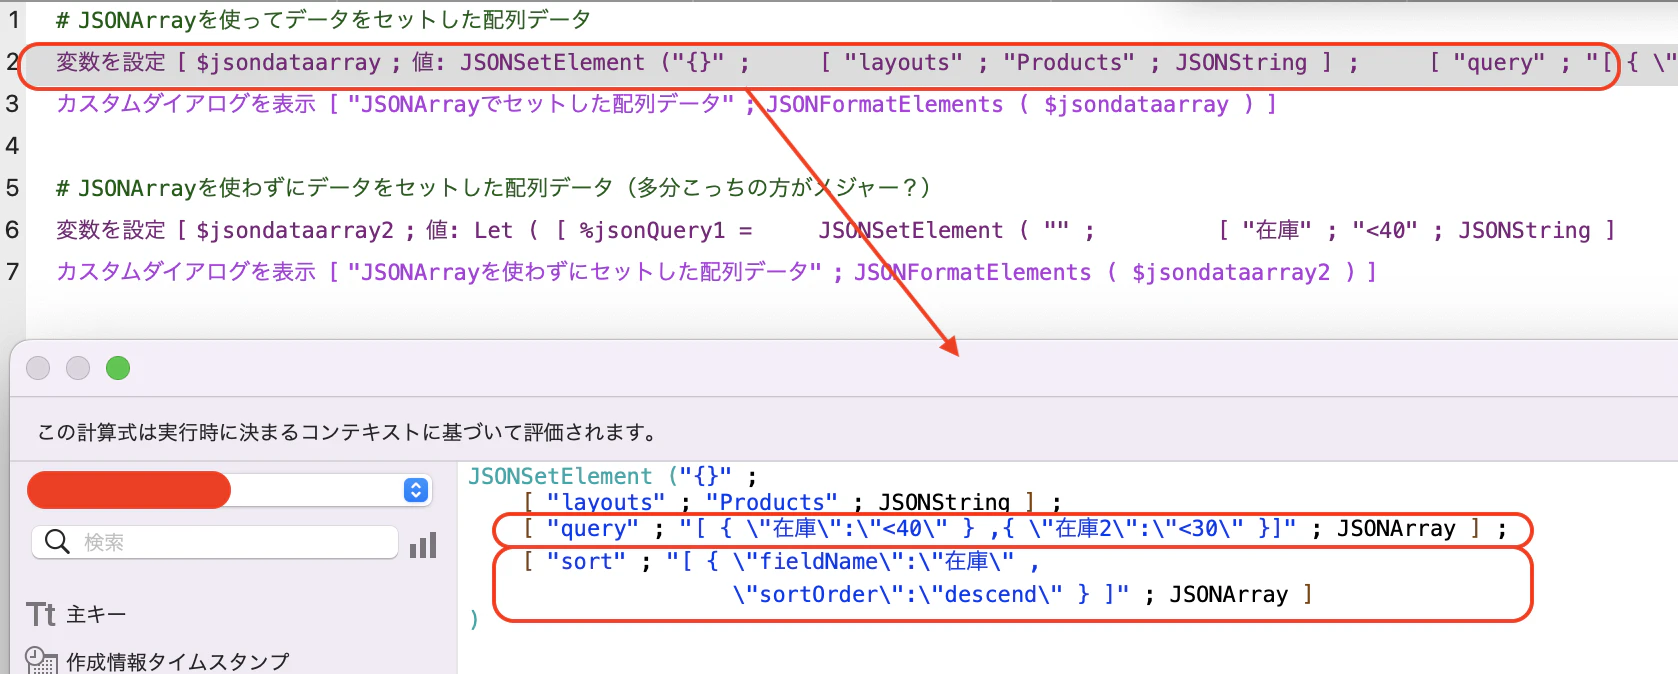The width and height of the screenshot is (1678, 674).
Task: Select script line 2 setting $jsondataarray
Action: (850, 62)
